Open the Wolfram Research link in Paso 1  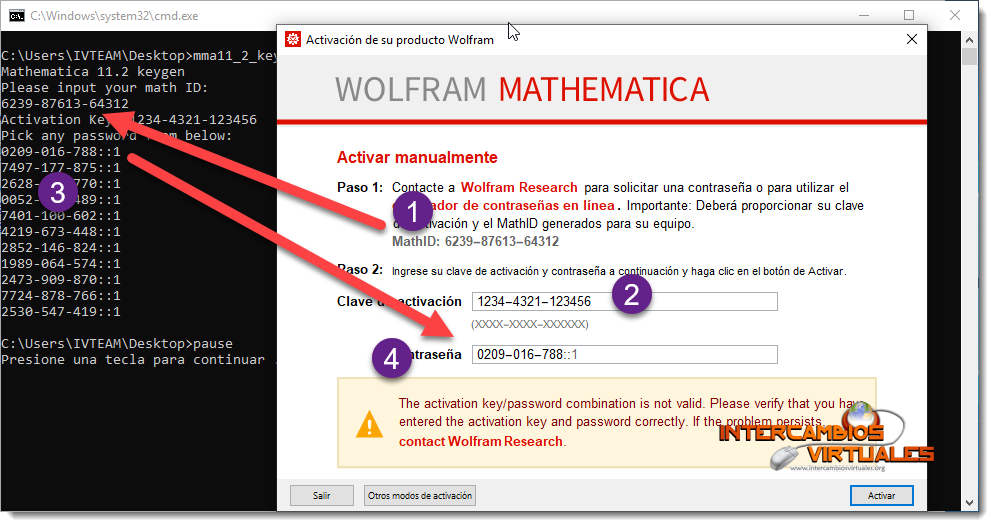click(519, 188)
